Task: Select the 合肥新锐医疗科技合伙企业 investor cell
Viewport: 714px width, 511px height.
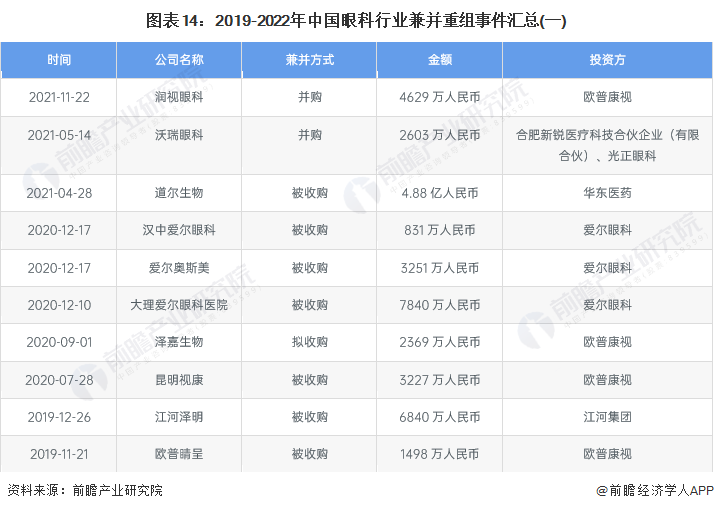Action: [607, 145]
